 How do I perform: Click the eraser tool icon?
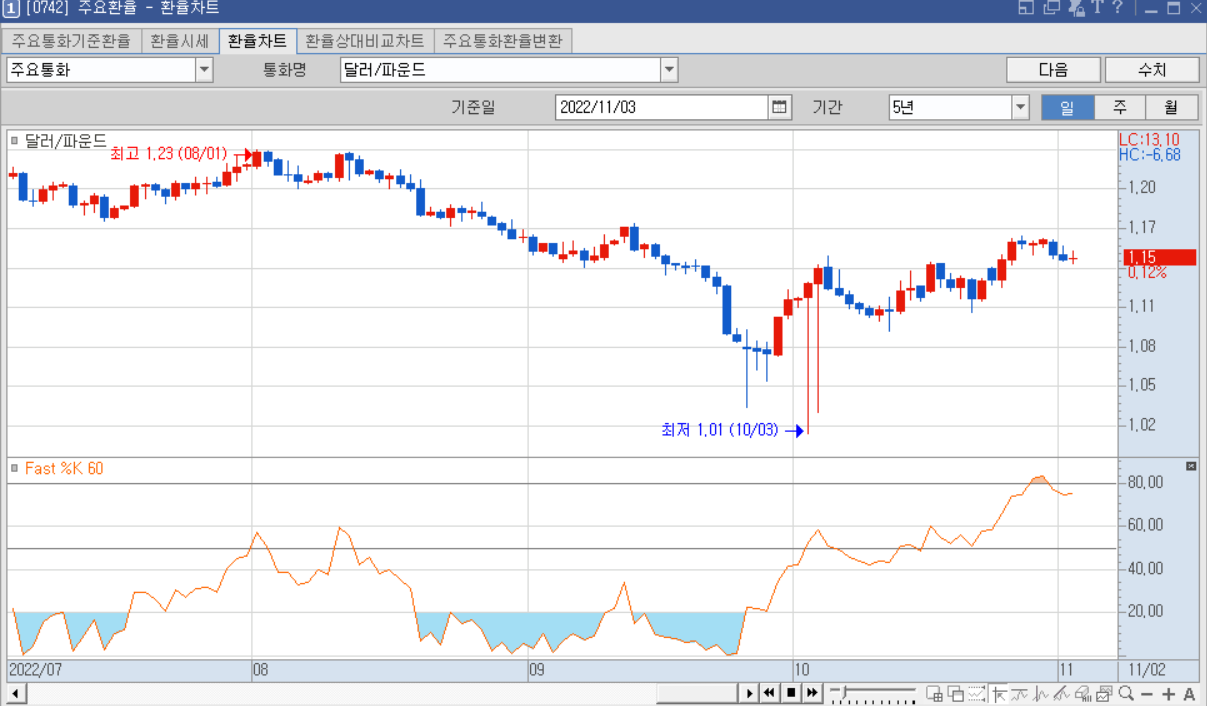1083,694
